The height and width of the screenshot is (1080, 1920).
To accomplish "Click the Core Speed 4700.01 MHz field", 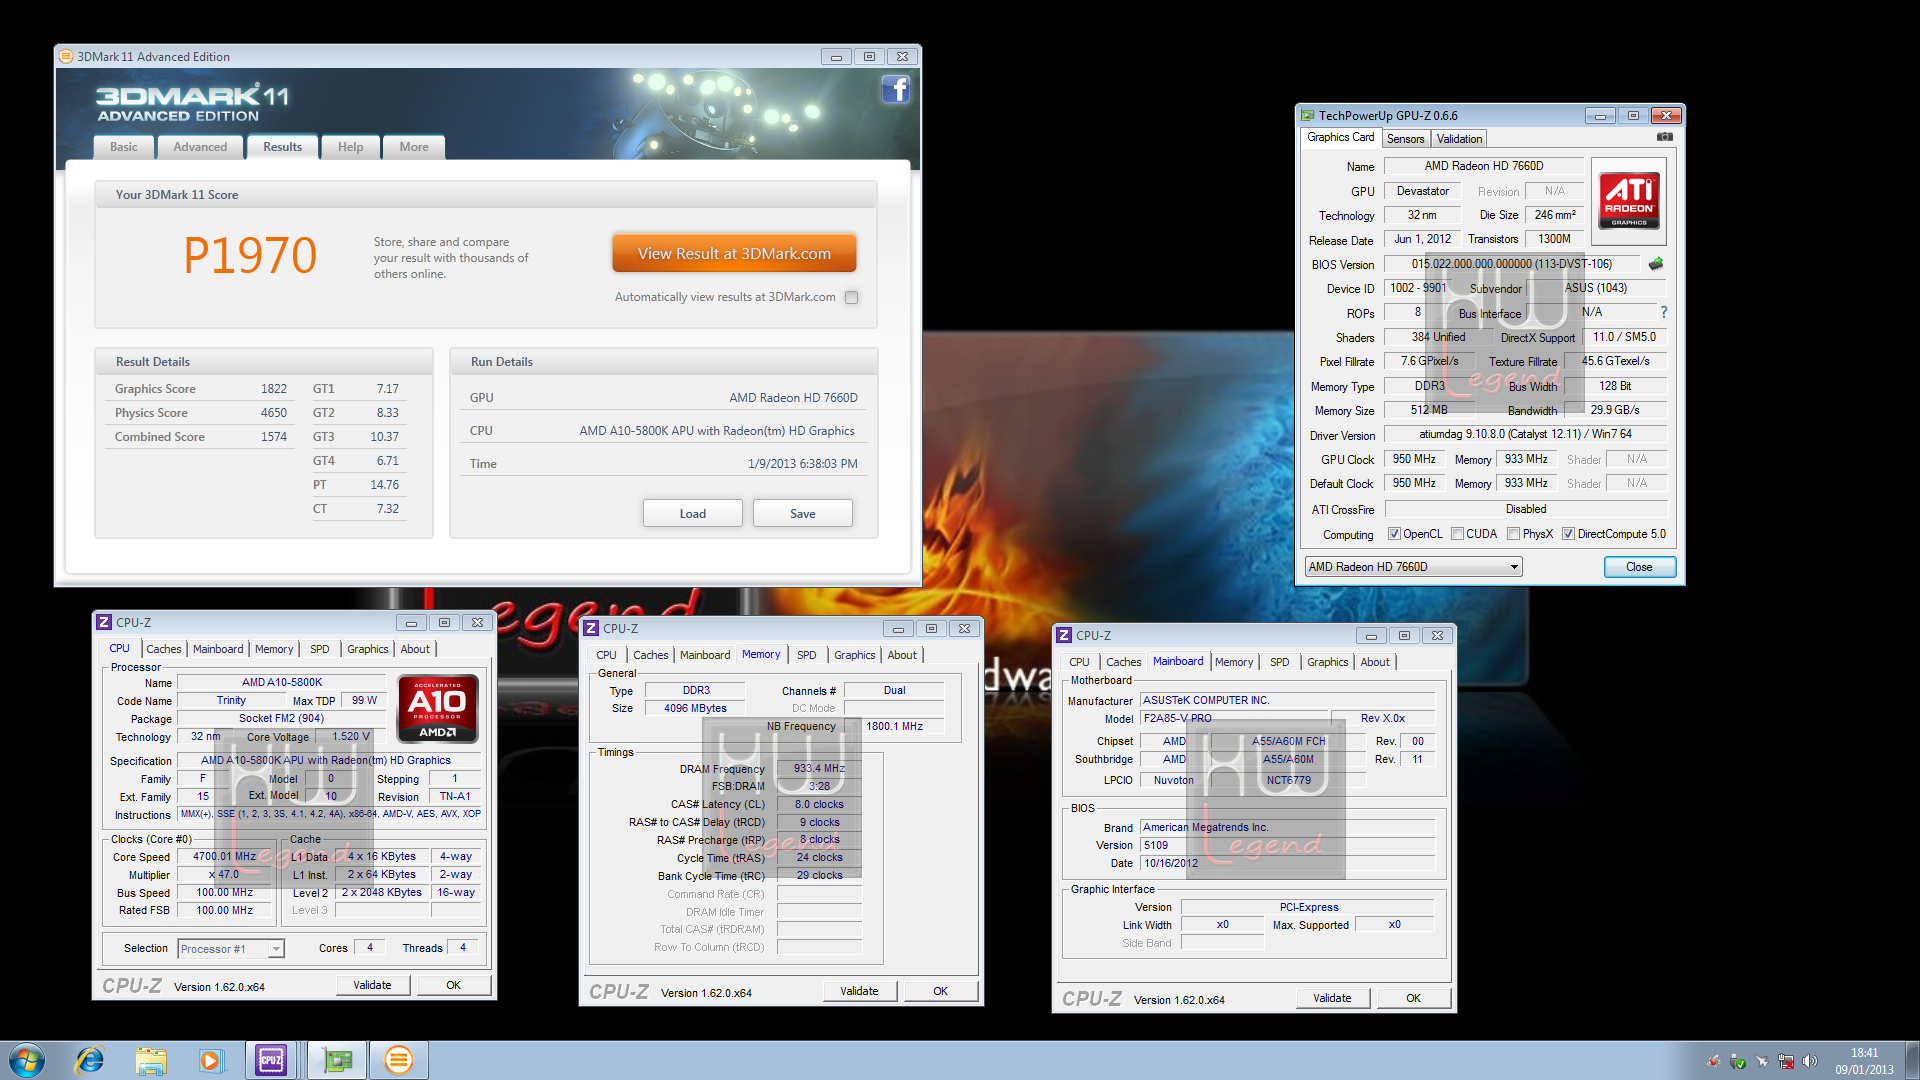I will point(225,857).
